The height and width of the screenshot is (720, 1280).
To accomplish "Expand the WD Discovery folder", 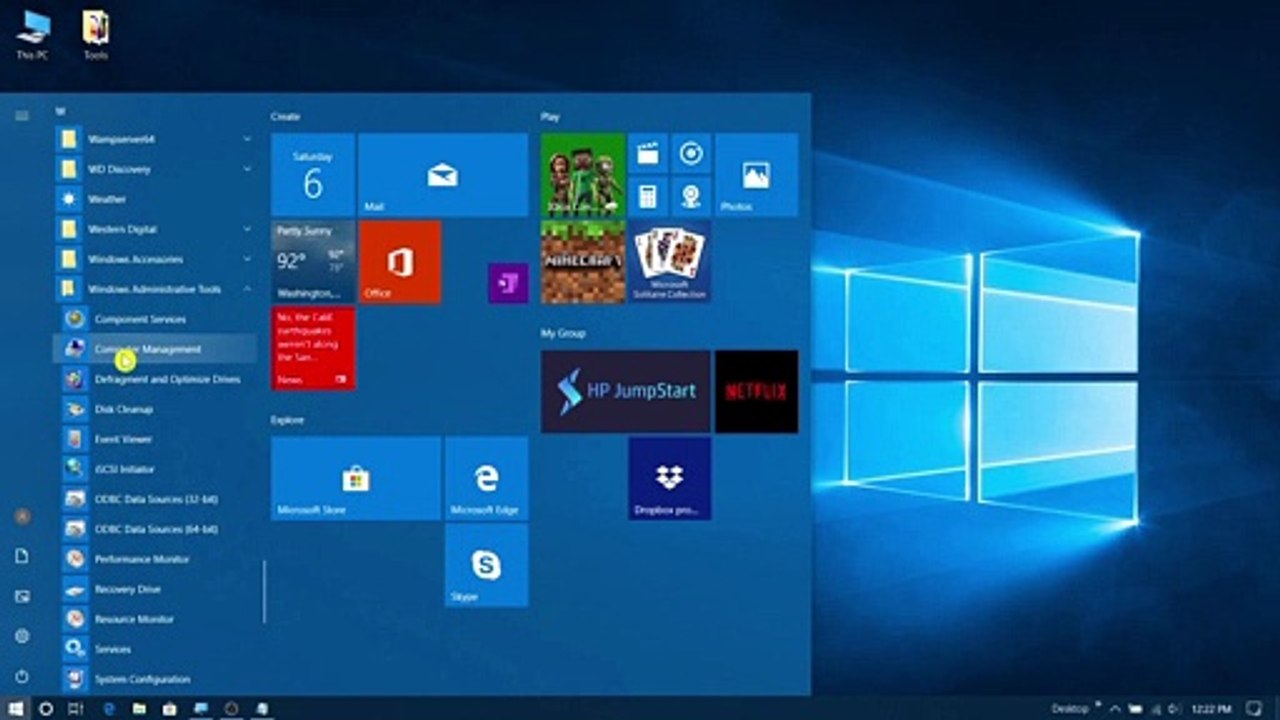I will tap(155, 169).
